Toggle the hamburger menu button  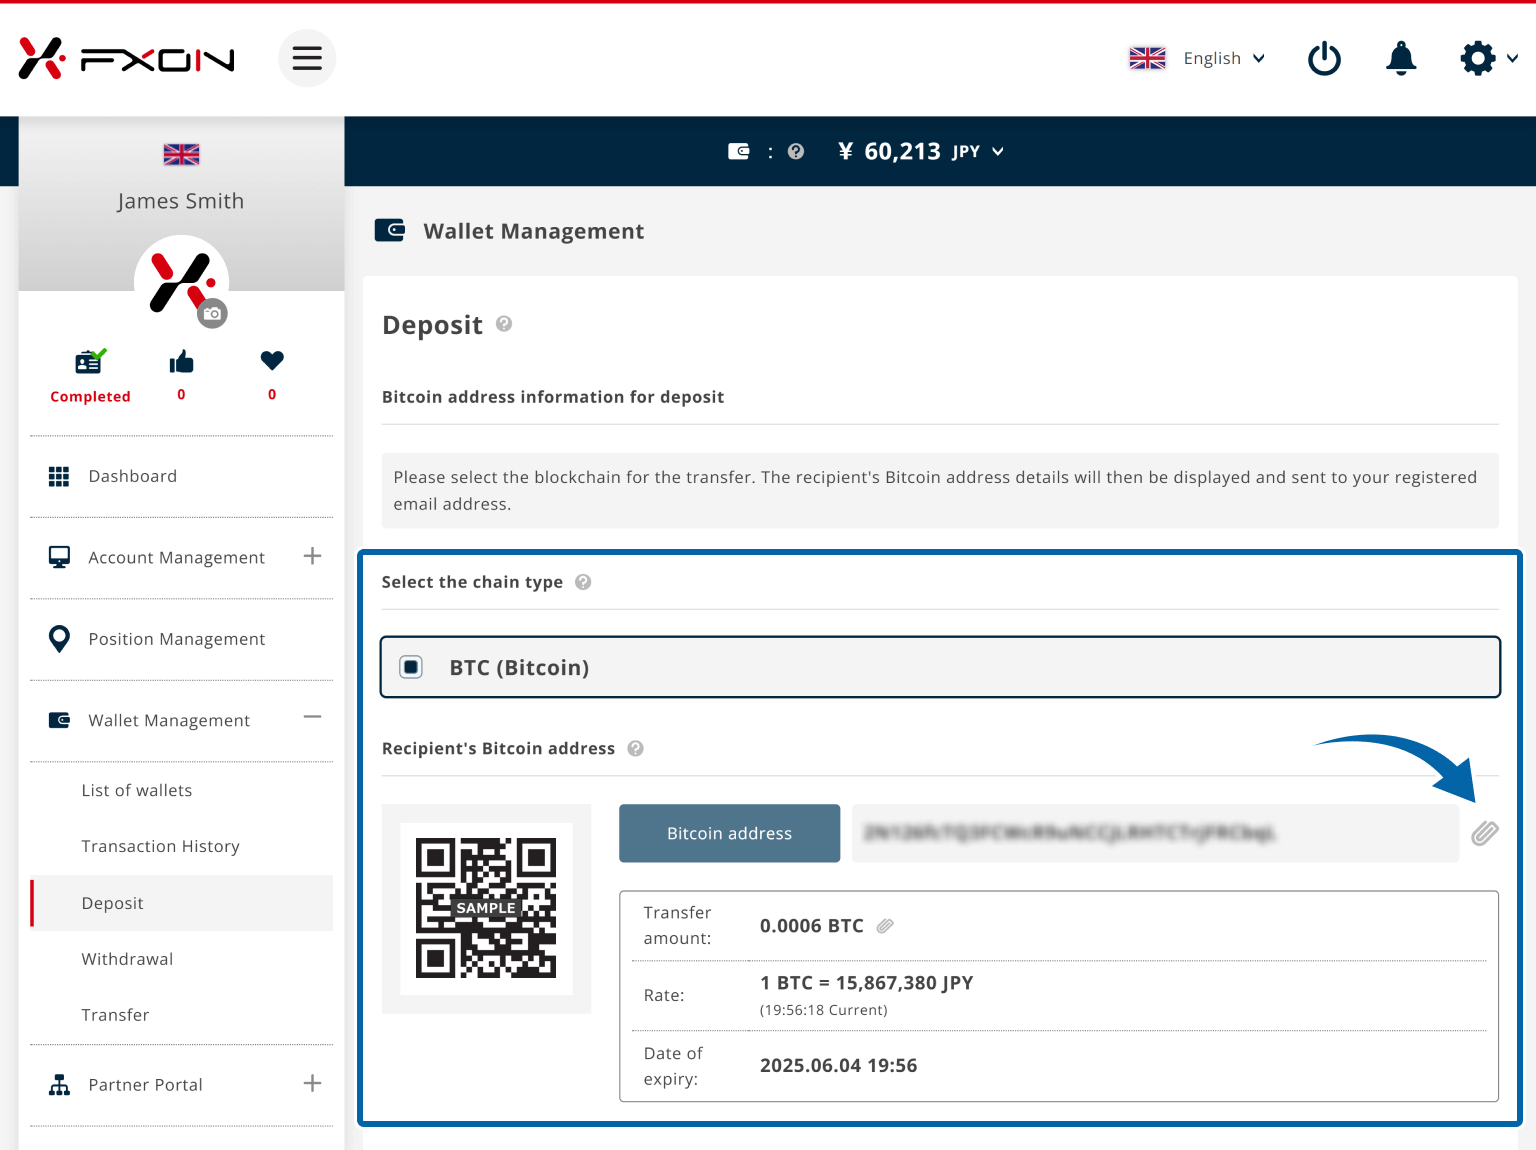click(307, 58)
